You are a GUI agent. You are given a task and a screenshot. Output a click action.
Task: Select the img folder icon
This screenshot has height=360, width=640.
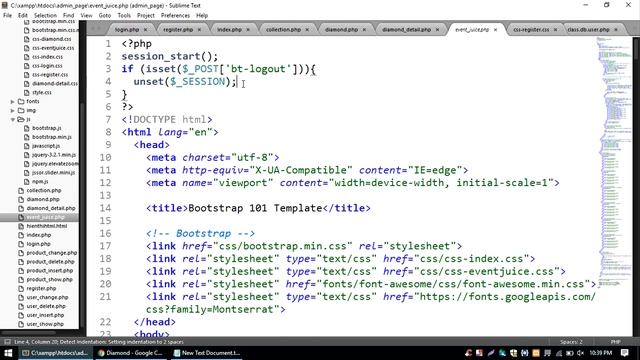pyautogui.click(x=21, y=111)
